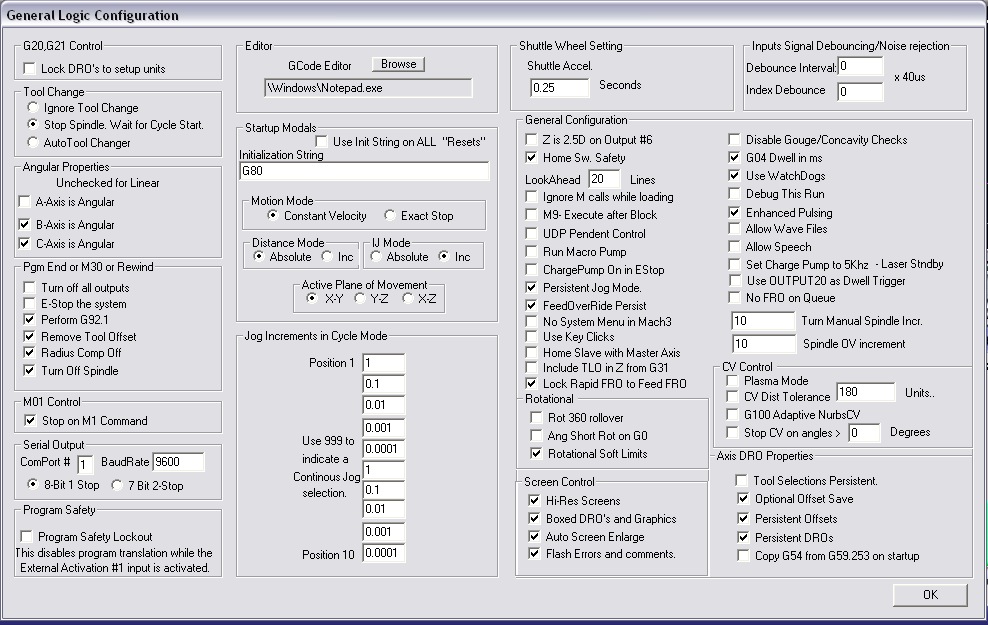Click the LookAhead lines field

point(603,179)
